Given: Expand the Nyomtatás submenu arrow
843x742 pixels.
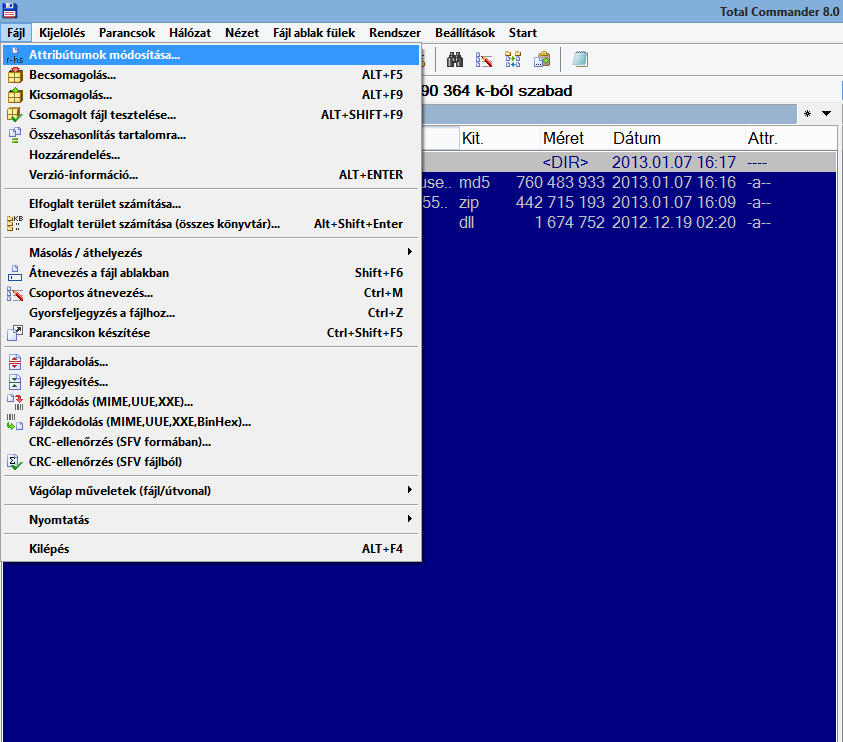Looking at the screenshot, I should (410, 519).
